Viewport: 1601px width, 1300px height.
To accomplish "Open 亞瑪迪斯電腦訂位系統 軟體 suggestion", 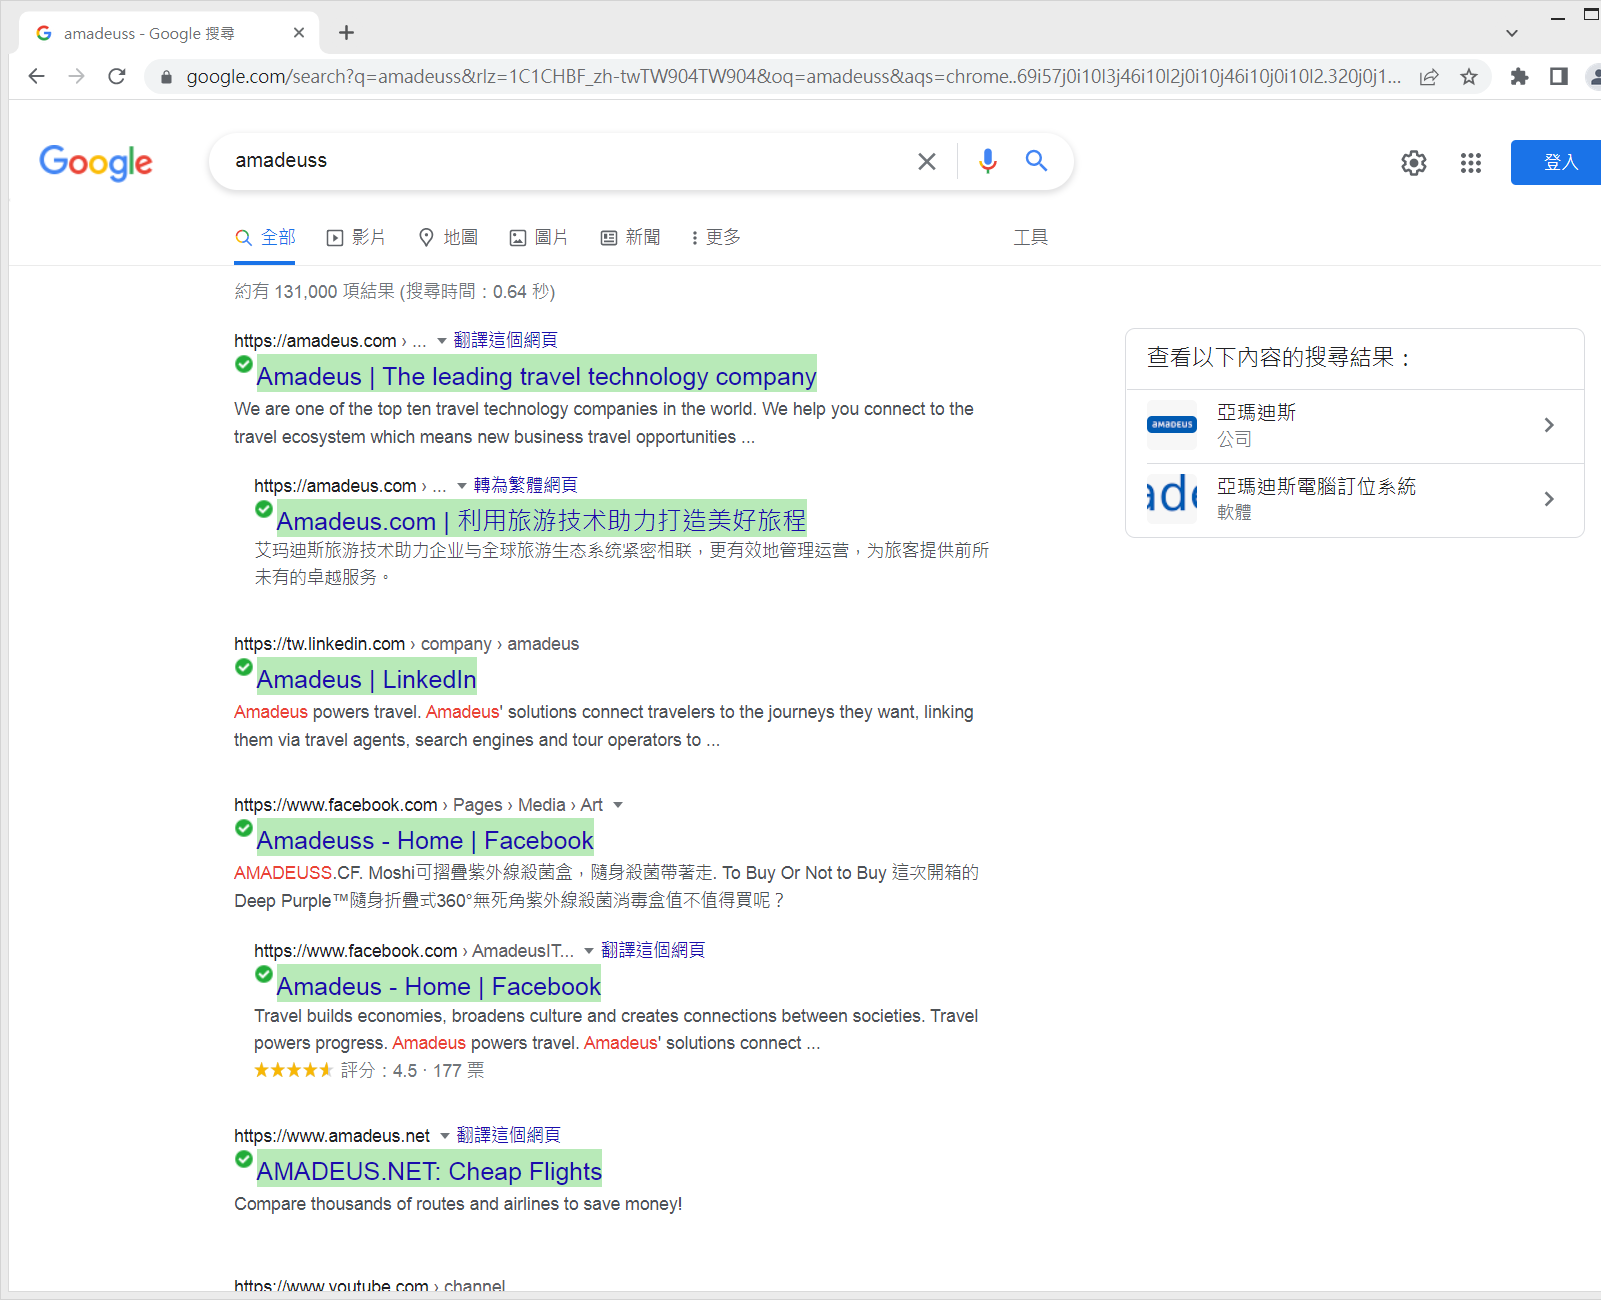I will point(1355,500).
